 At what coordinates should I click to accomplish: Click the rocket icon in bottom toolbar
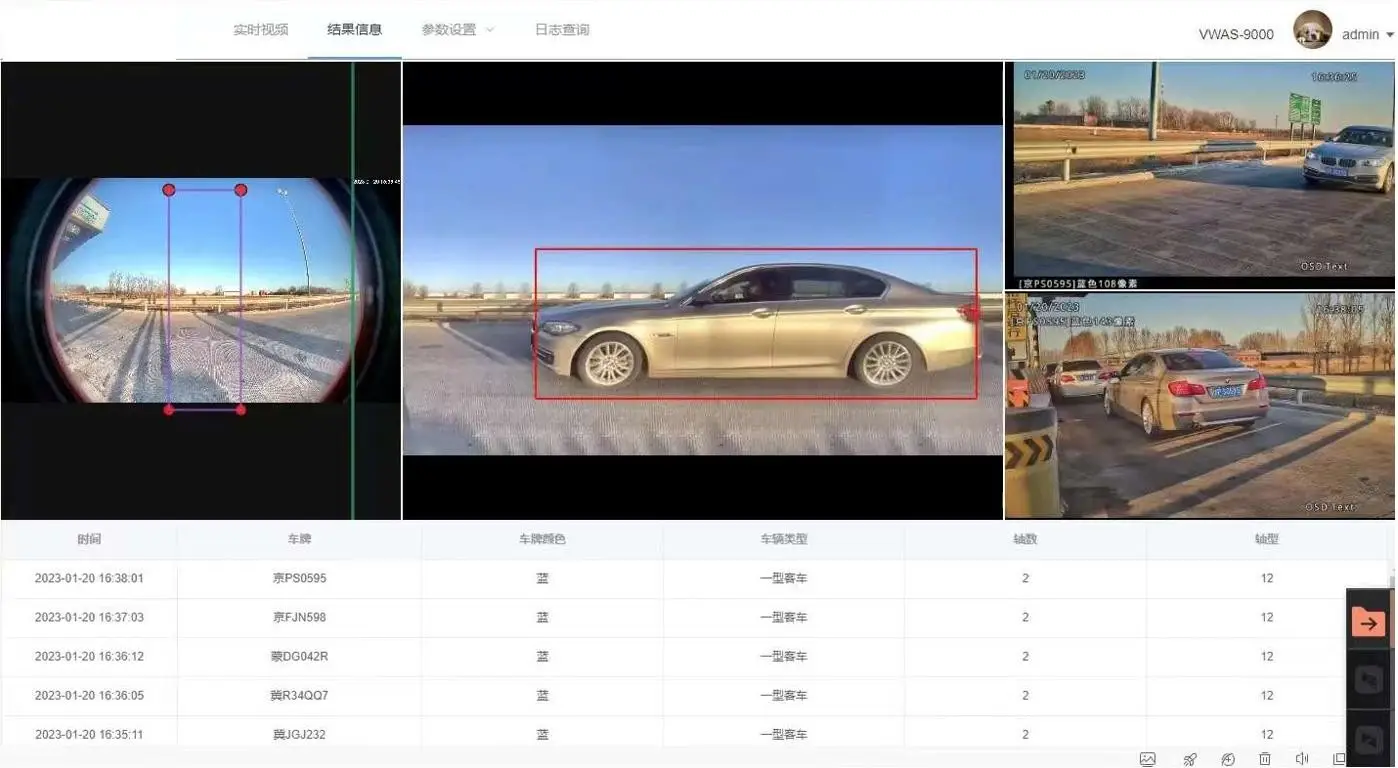point(1189,759)
